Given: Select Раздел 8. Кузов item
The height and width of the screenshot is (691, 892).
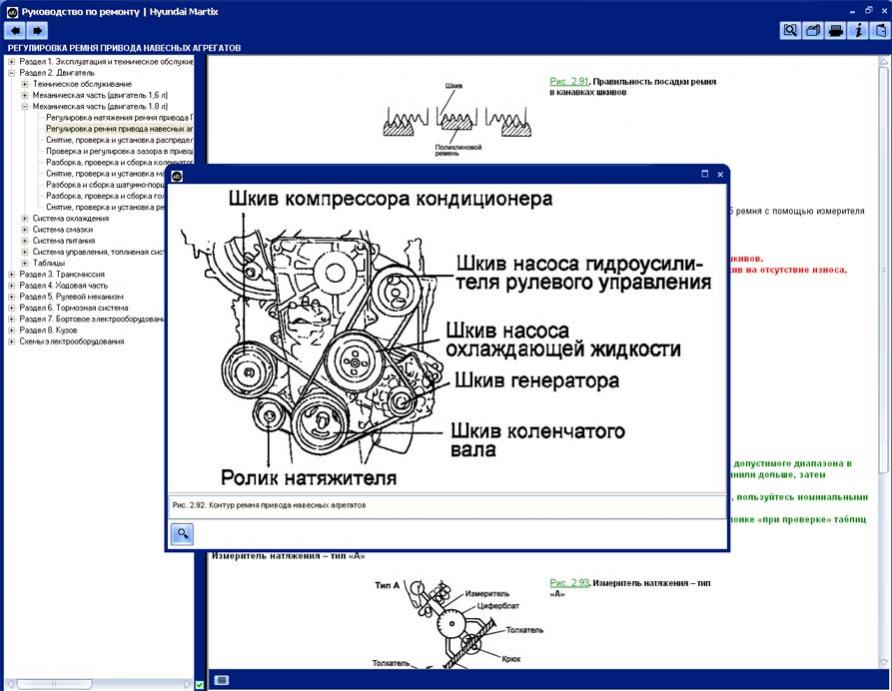Looking at the screenshot, I should coord(48,330).
